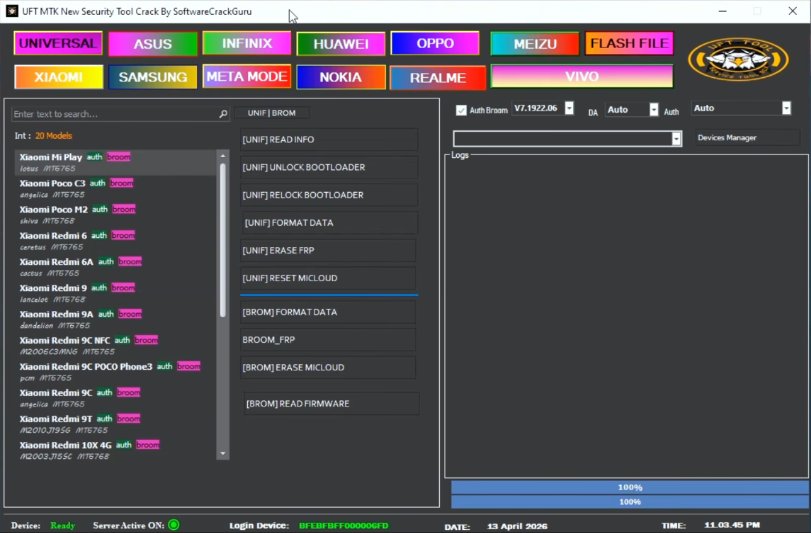Select Xiaomi Mi Play model

[116, 162]
